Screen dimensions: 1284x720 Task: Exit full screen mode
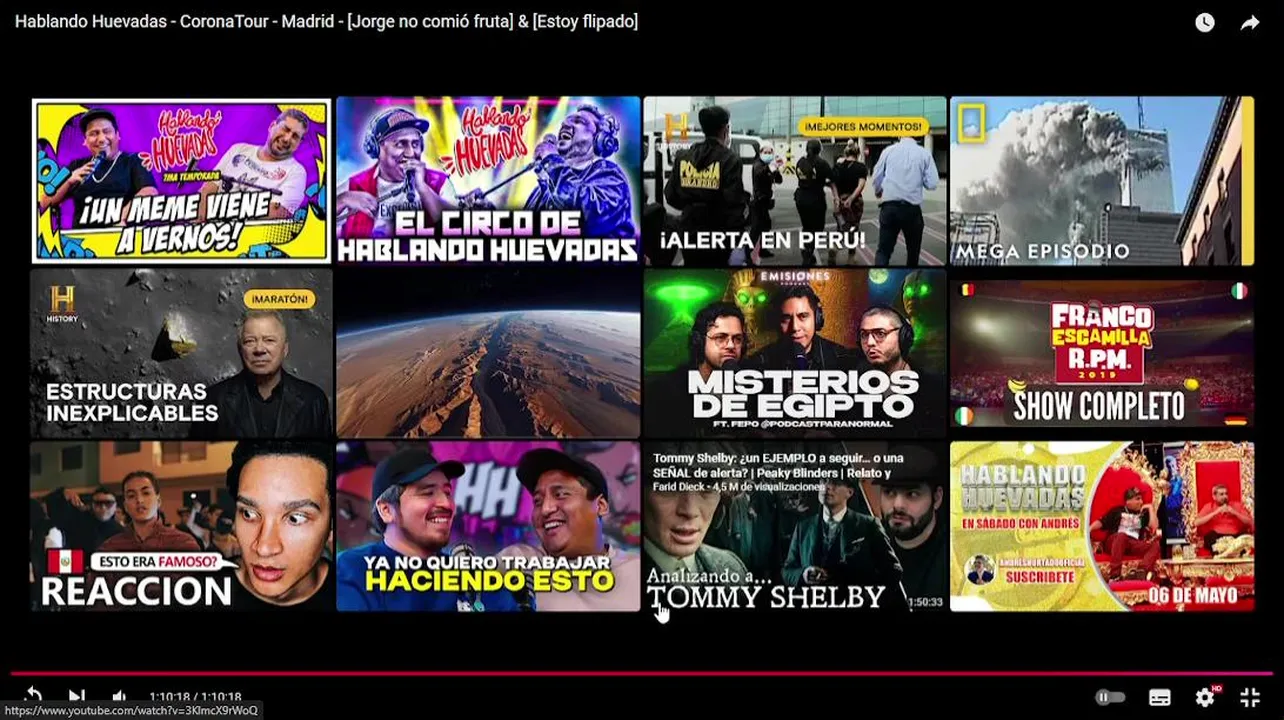pyautogui.click(x=1250, y=697)
